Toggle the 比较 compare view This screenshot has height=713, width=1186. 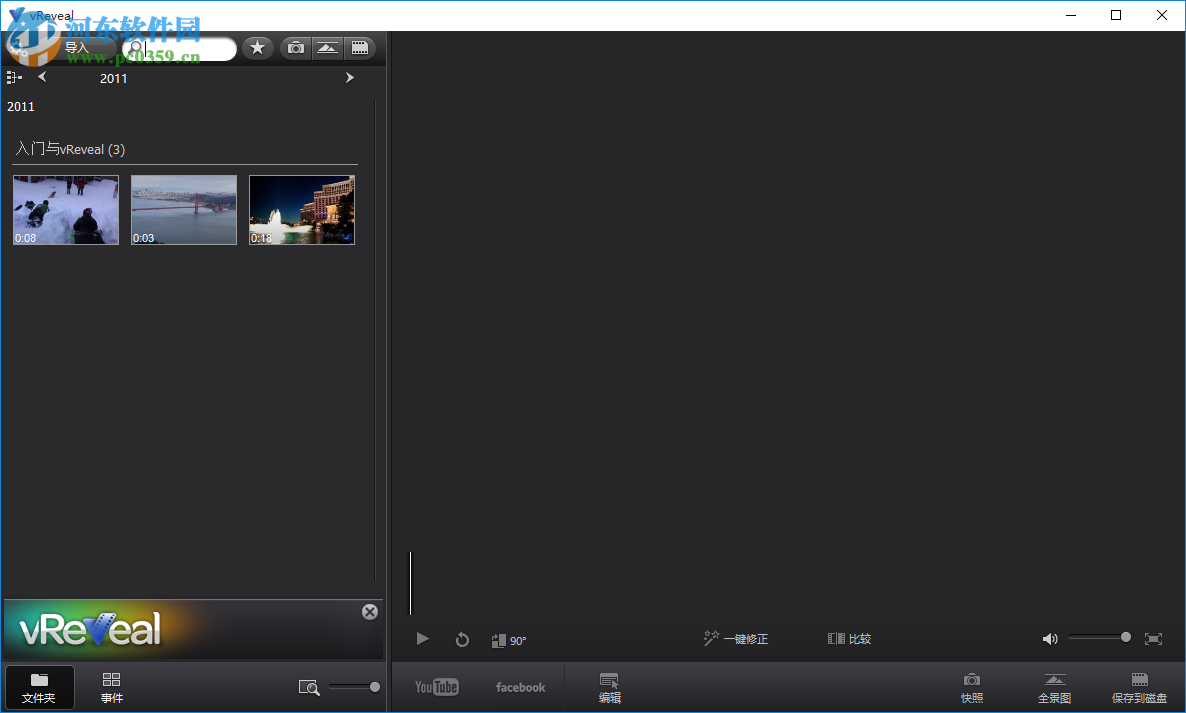tap(849, 639)
